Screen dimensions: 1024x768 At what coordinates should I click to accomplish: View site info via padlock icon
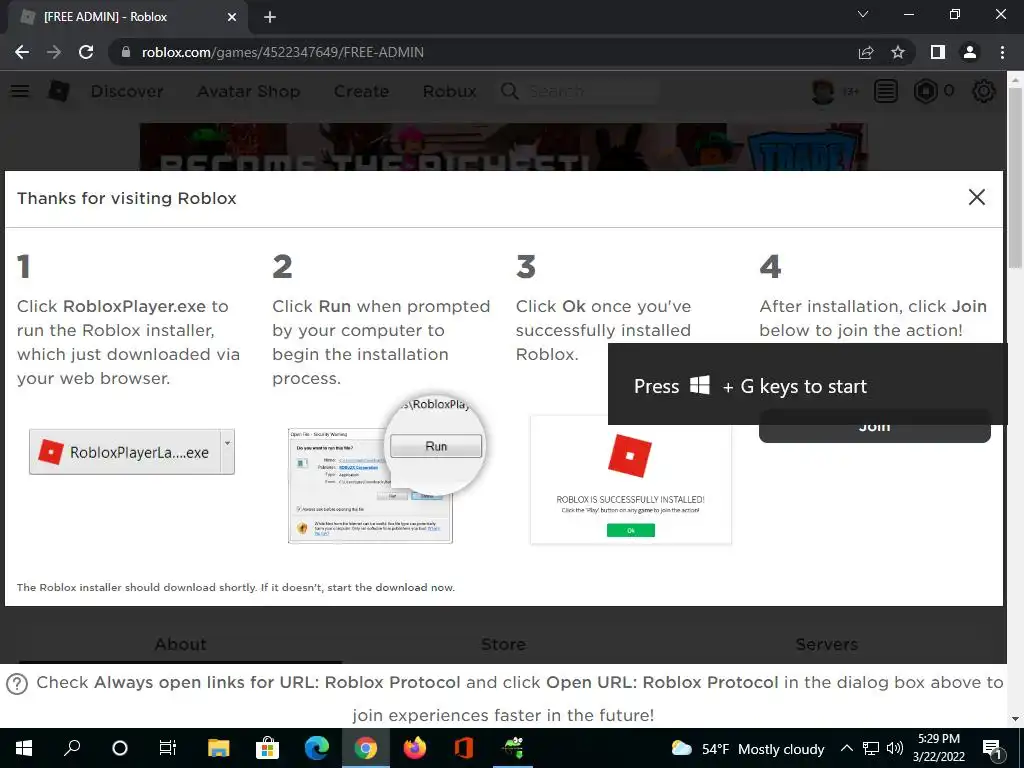point(126,52)
